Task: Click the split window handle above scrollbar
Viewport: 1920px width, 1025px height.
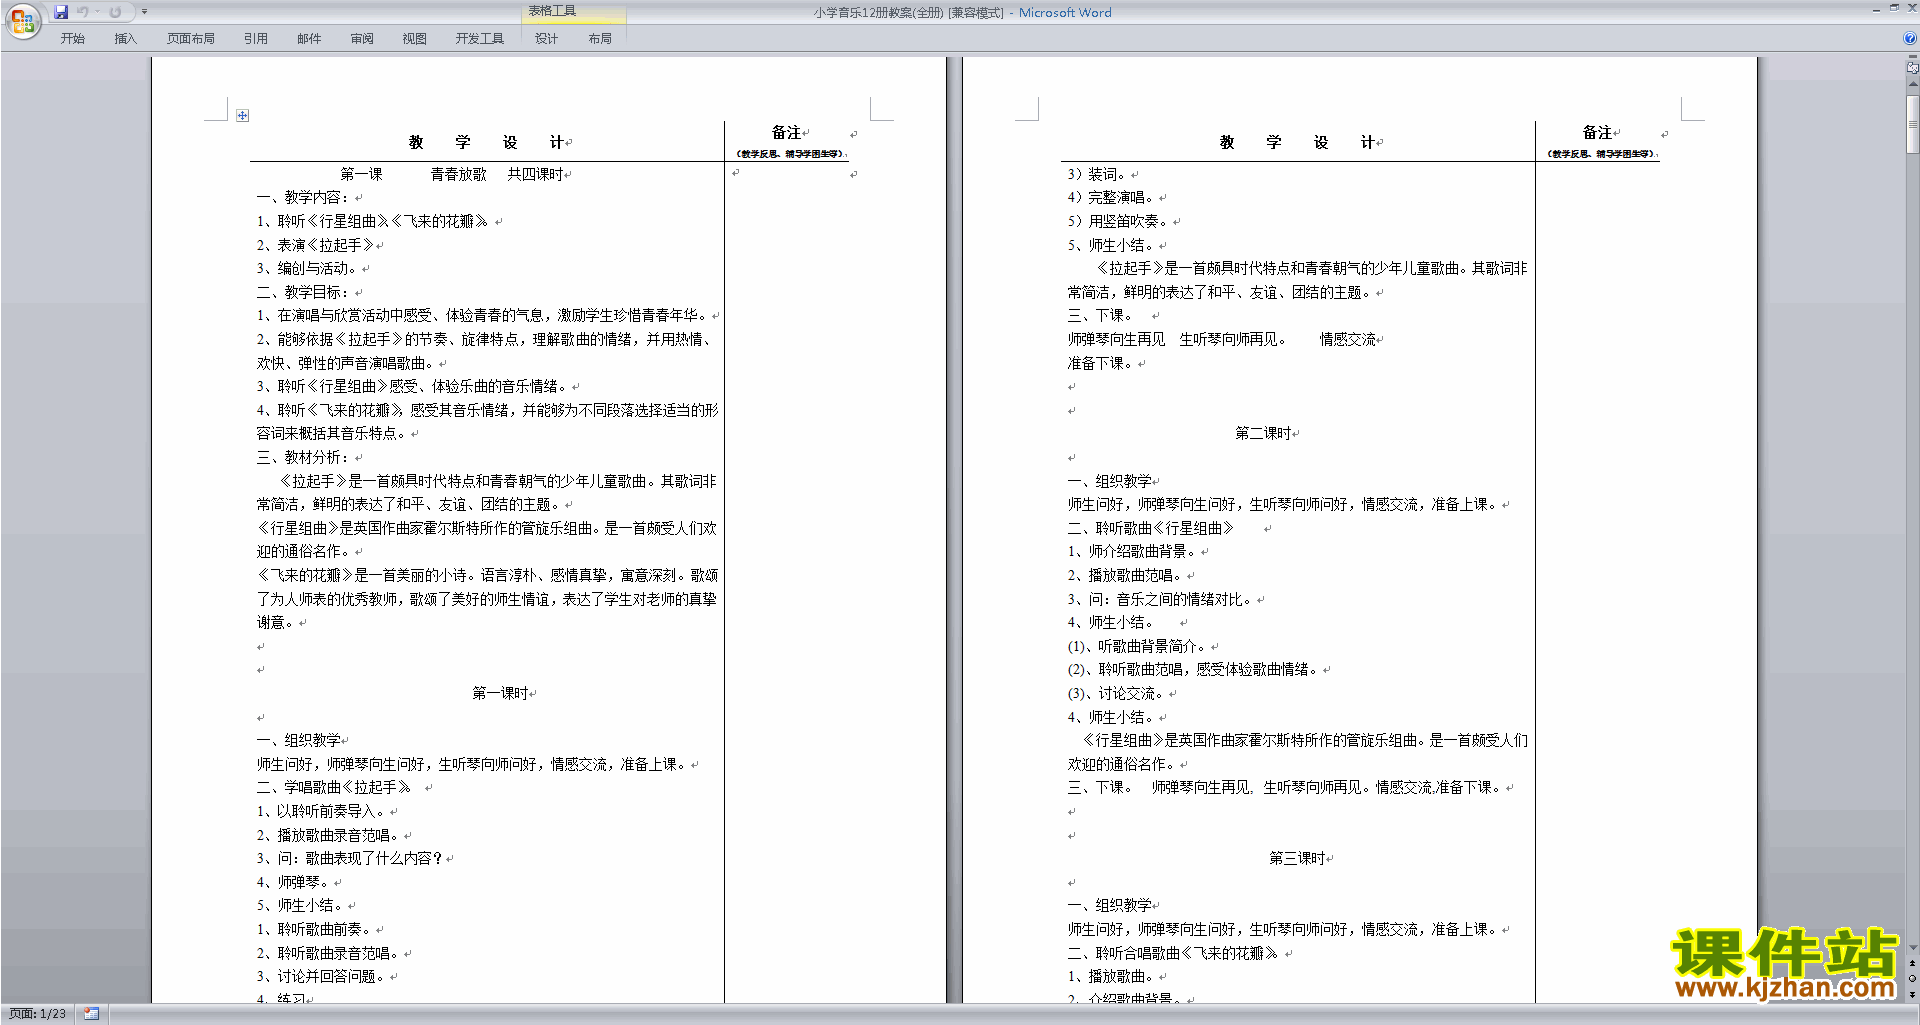Action: click(x=1912, y=58)
